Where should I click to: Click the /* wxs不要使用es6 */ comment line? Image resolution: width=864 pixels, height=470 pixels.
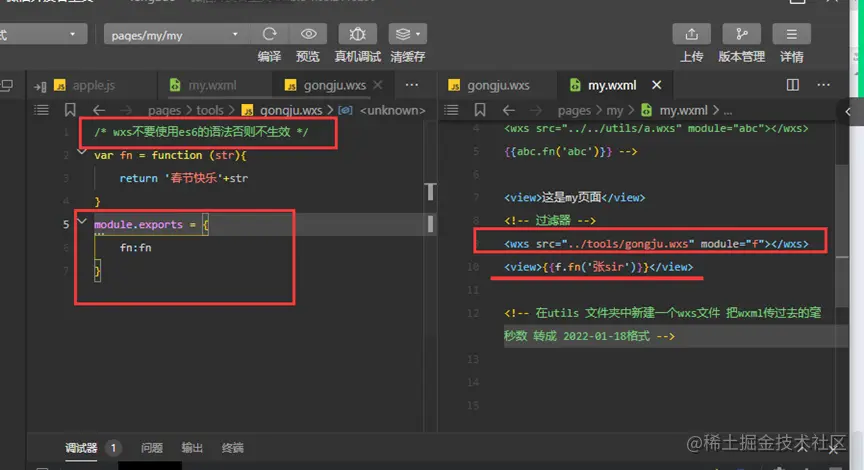click(x=201, y=132)
